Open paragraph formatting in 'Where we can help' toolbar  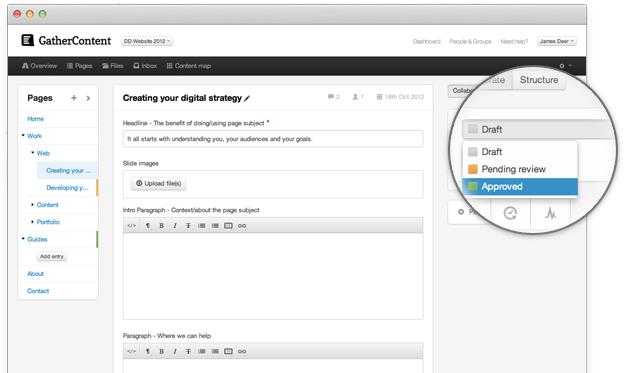pyautogui.click(x=148, y=352)
